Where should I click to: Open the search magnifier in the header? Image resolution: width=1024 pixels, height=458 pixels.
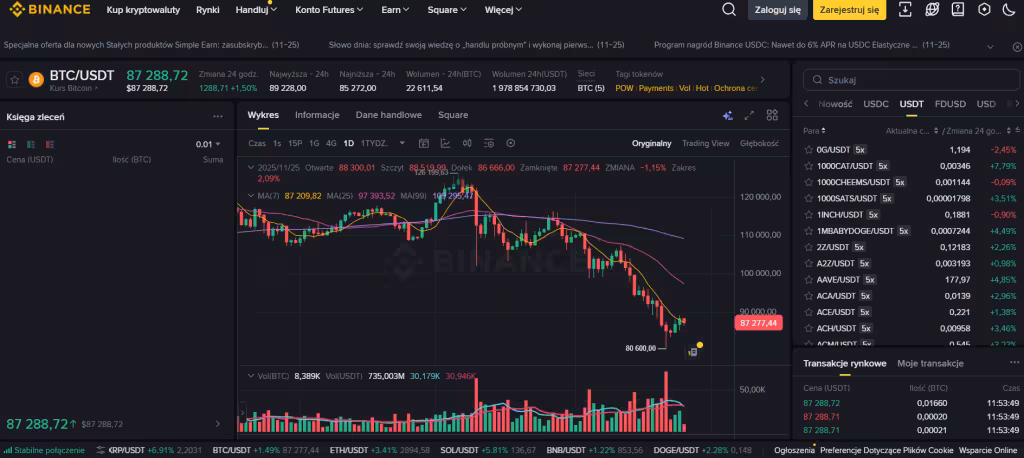click(729, 10)
